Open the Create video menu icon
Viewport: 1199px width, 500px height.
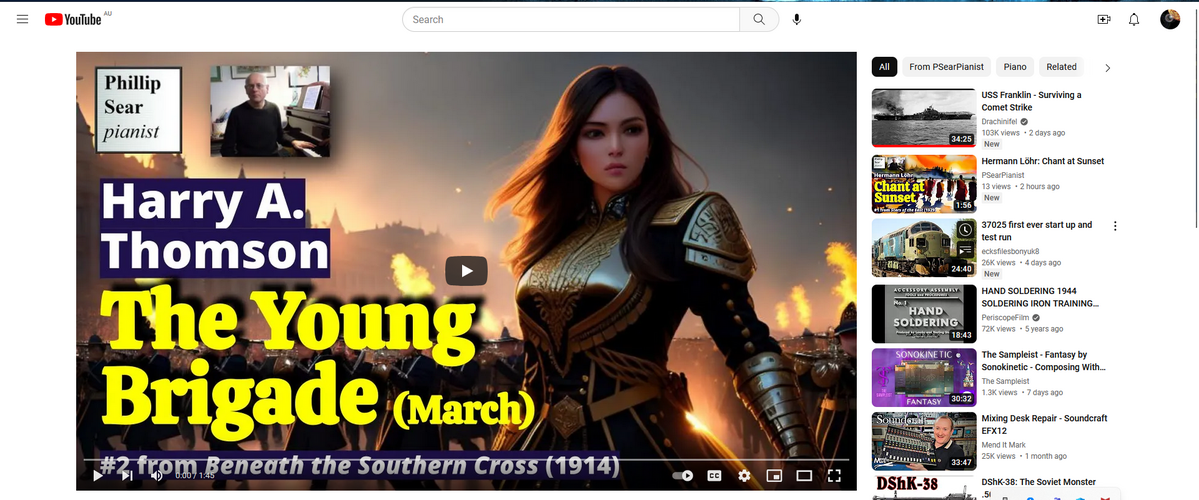[x=1103, y=19]
